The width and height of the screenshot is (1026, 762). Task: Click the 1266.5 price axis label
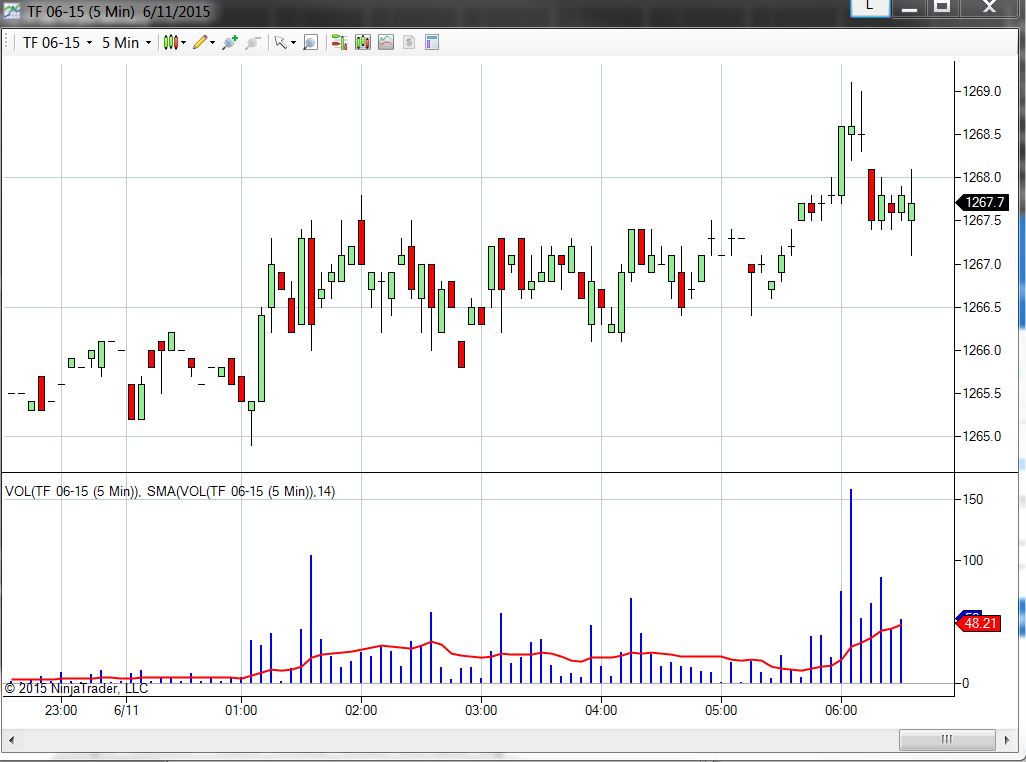[x=982, y=307]
